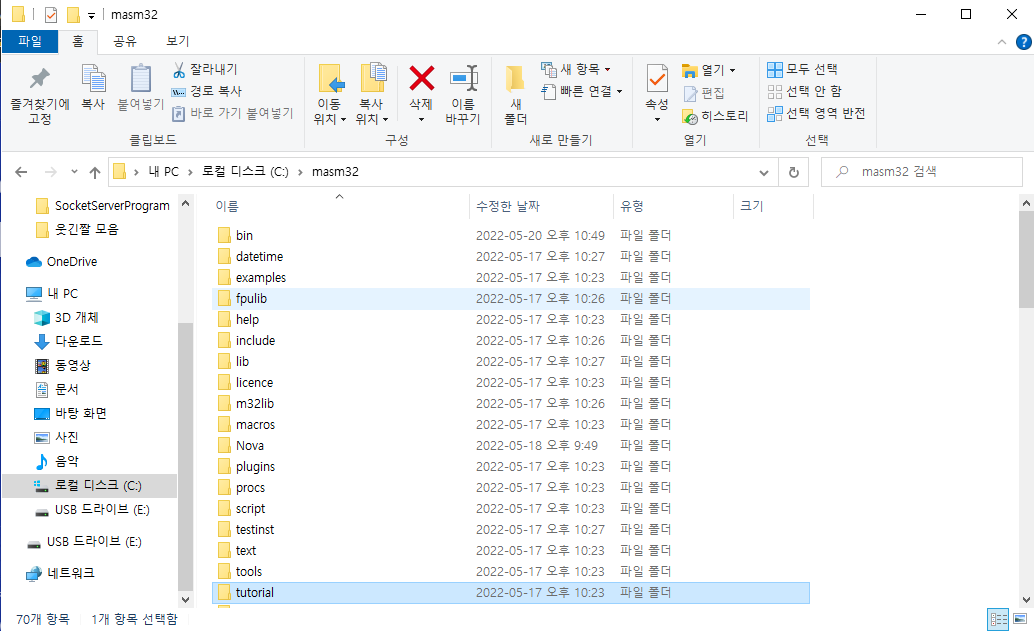Open 빠른 연결 (Easy access) dropdown
Viewport: 1034px width, 631px height.
point(582,92)
